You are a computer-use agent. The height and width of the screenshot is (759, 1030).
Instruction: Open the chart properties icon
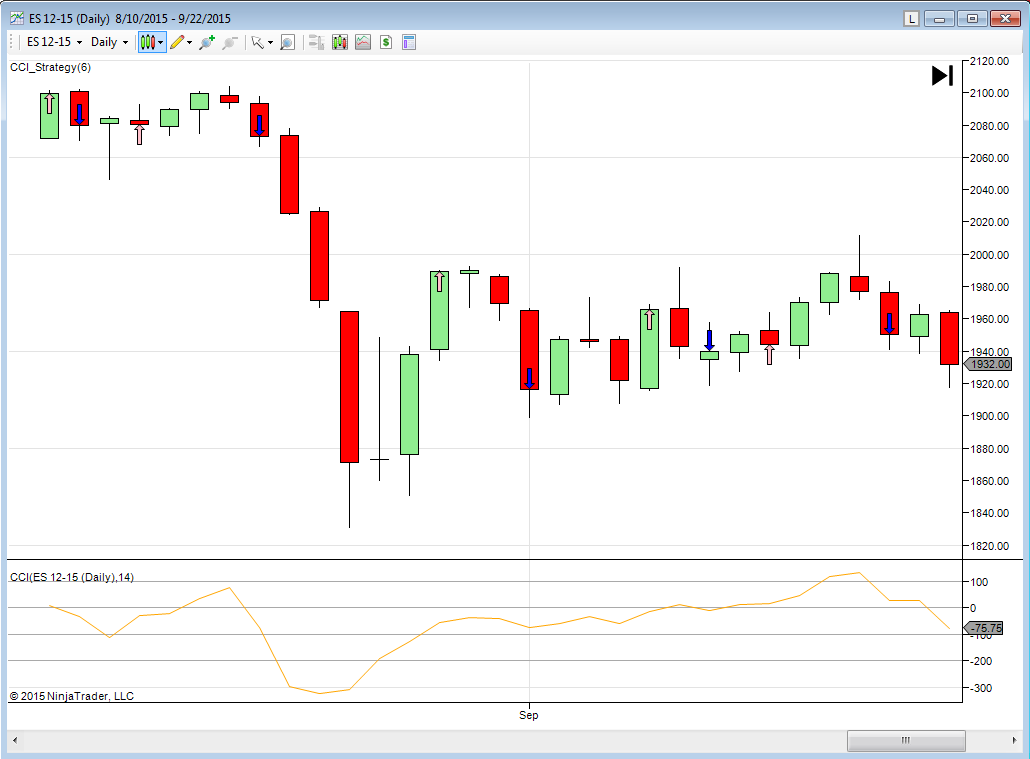coord(409,43)
